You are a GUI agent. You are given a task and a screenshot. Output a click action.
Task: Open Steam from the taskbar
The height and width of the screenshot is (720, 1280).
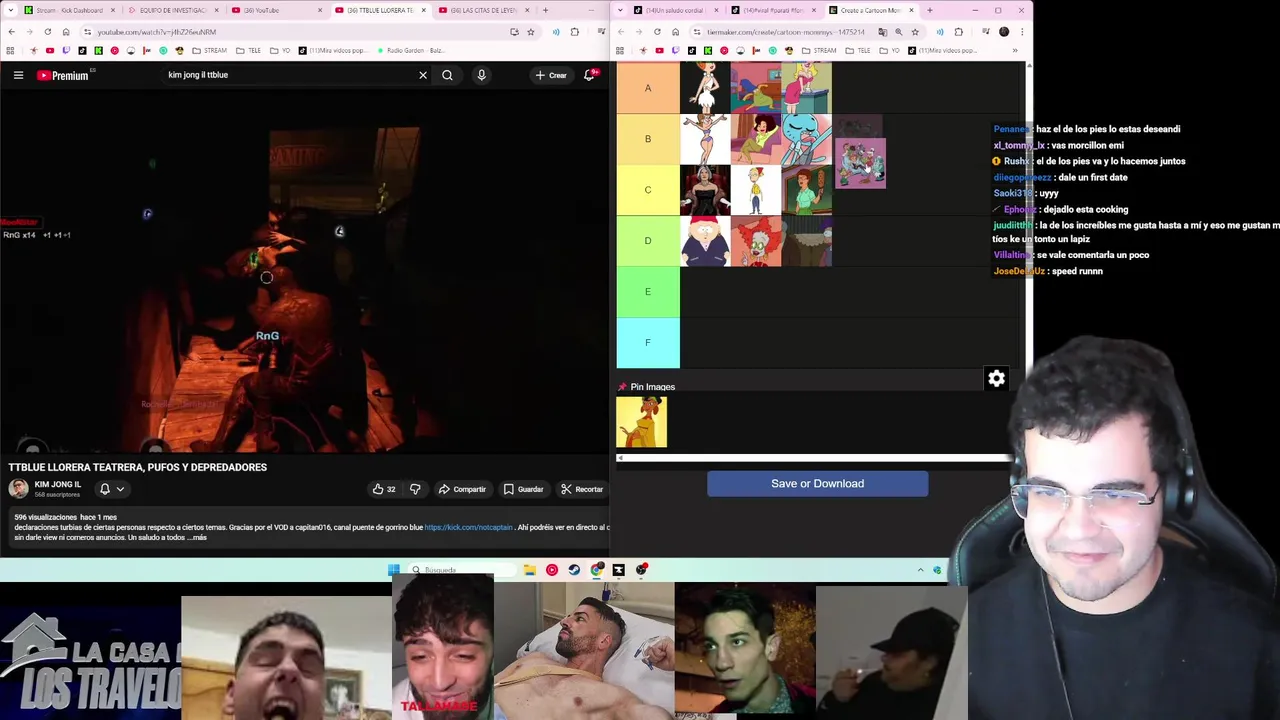tap(574, 570)
